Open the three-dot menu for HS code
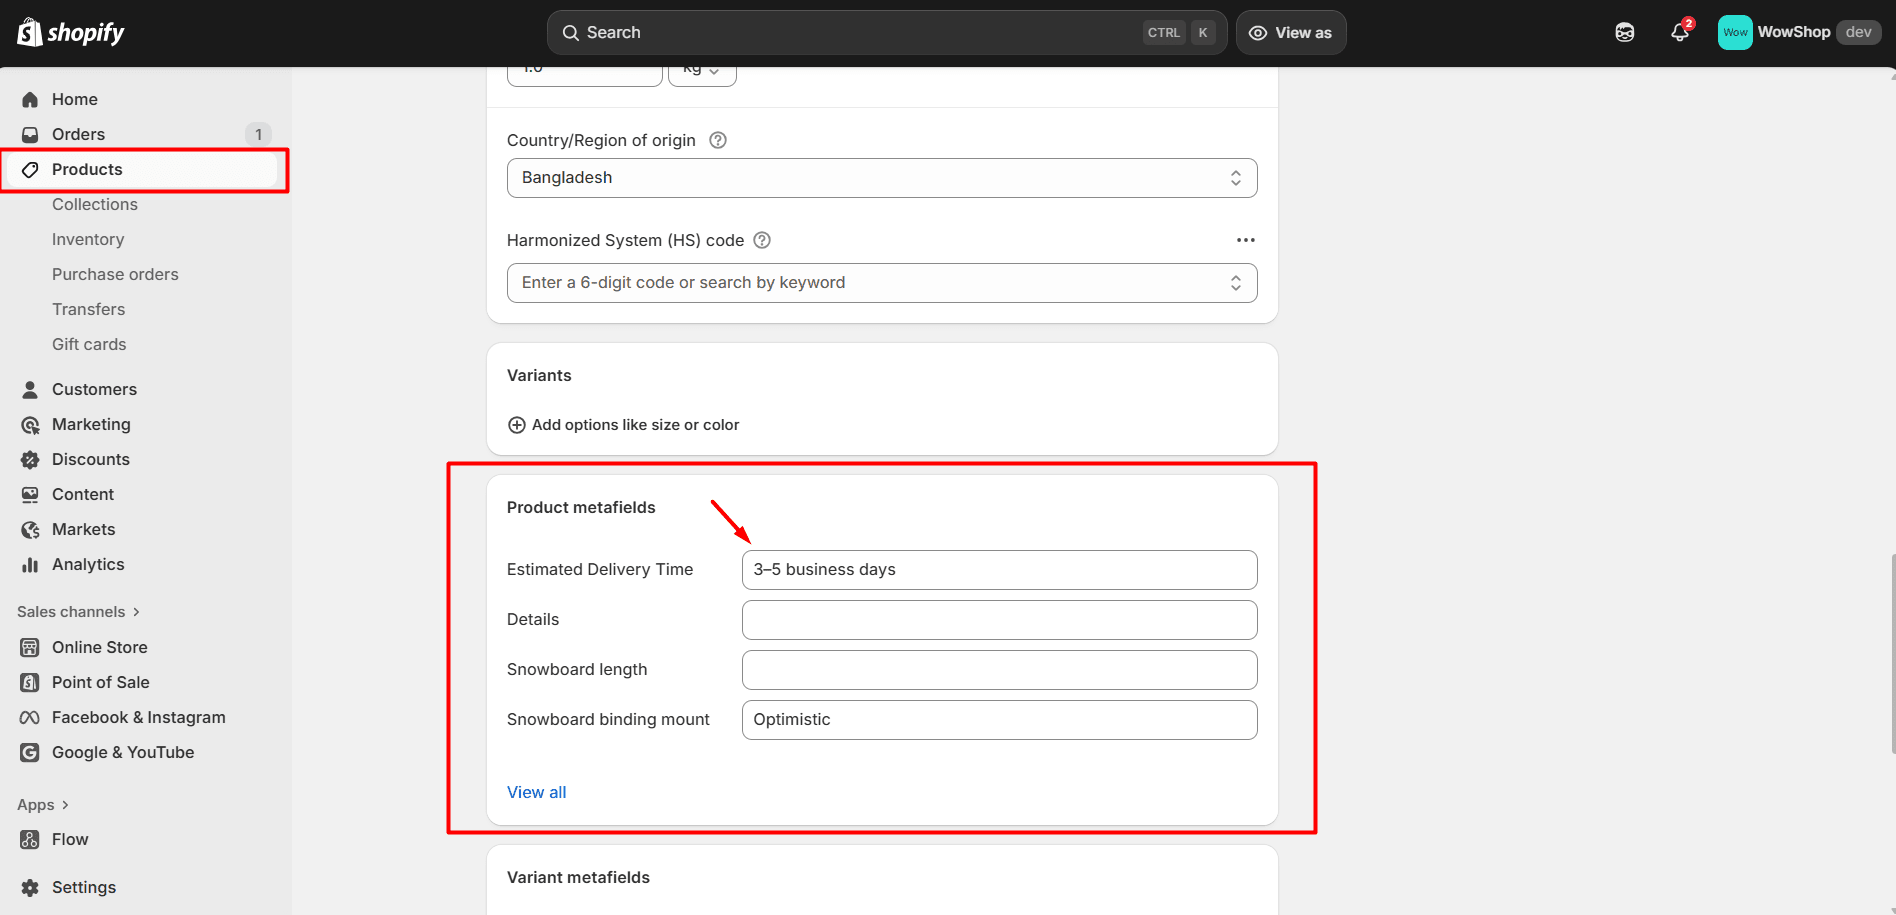 click(x=1245, y=240)
